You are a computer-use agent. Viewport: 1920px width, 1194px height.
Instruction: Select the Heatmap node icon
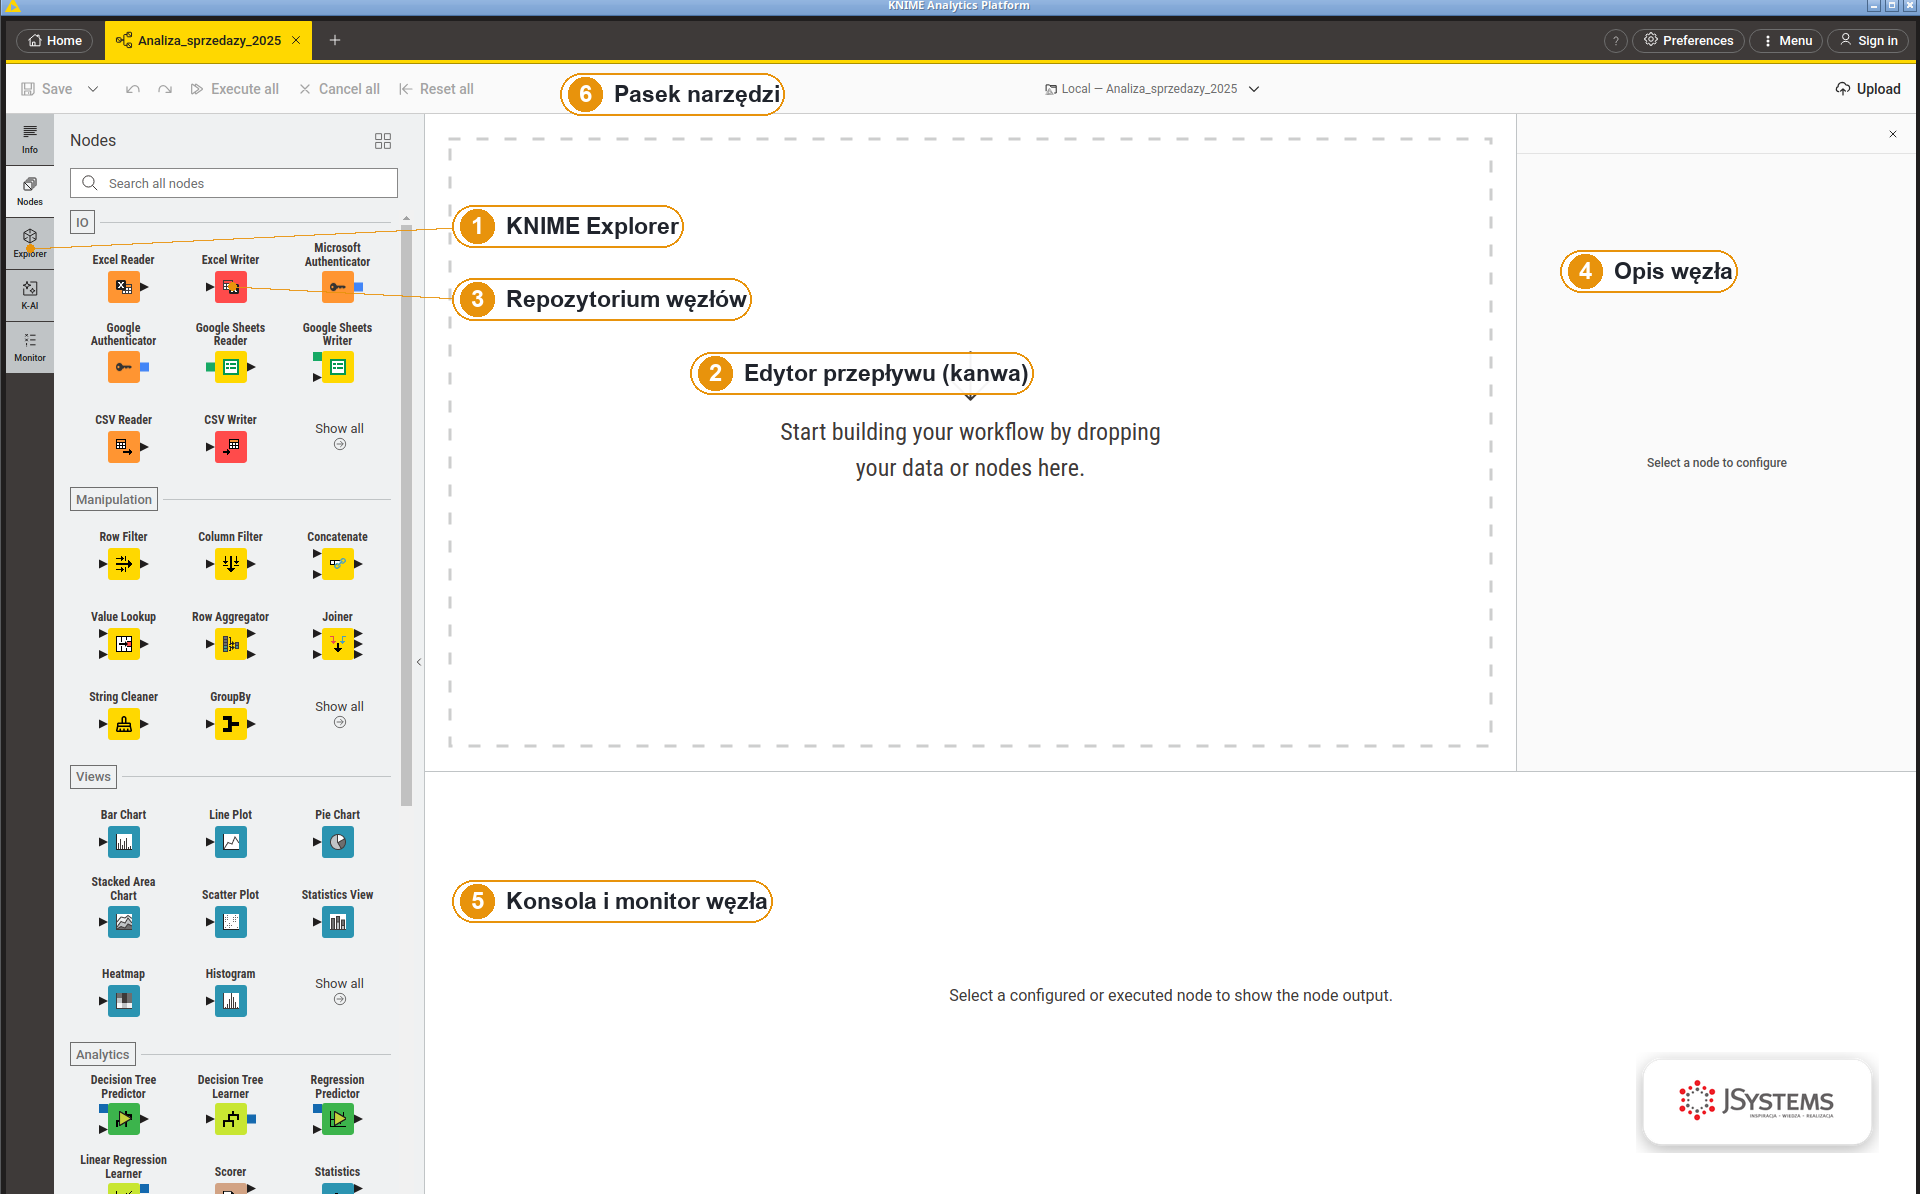124,1001
